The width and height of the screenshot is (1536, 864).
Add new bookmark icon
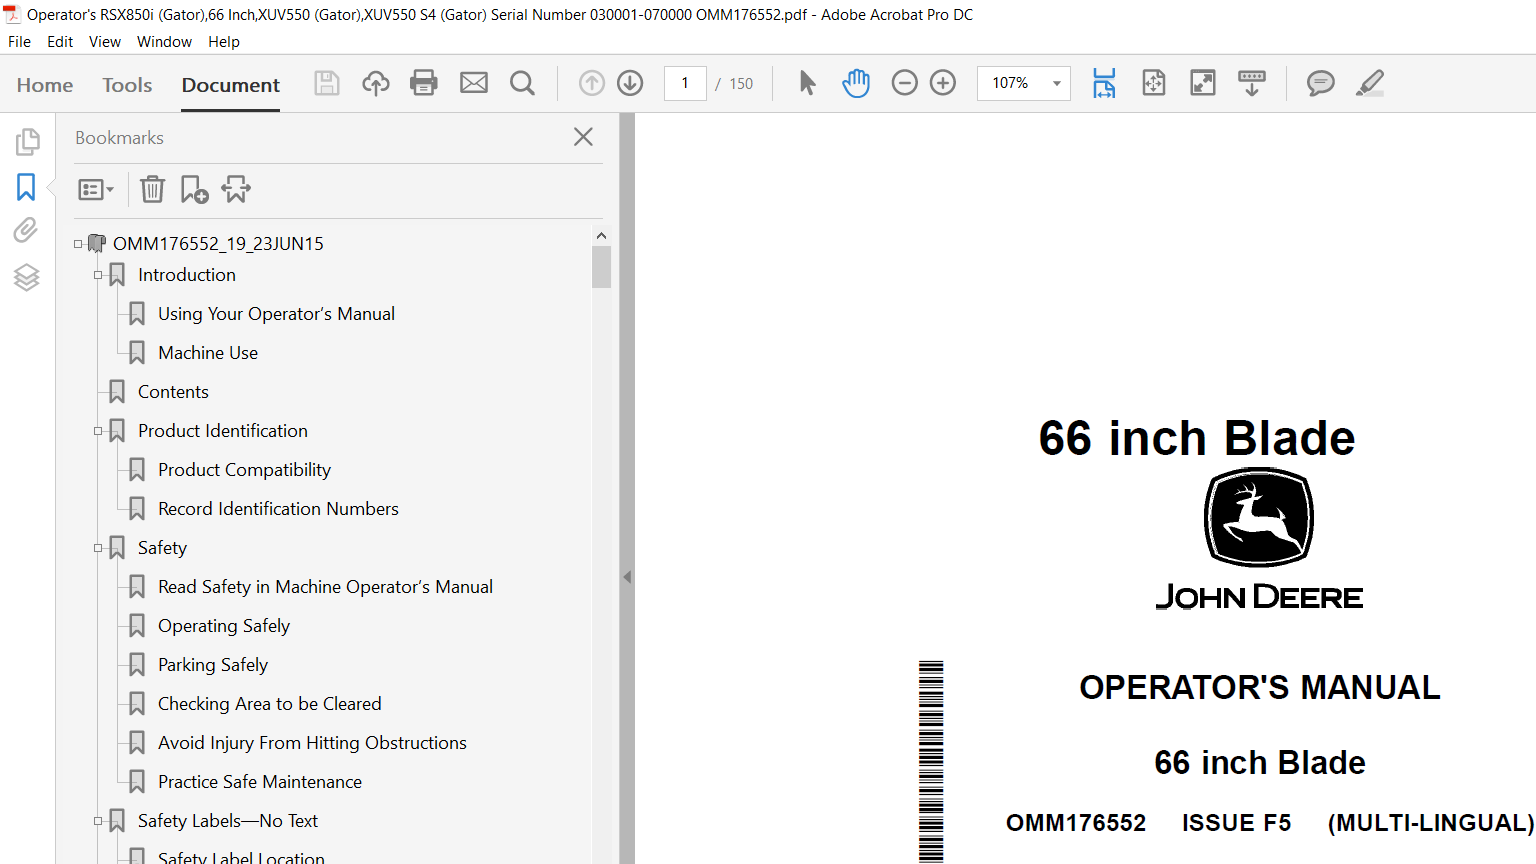(194, 189)
